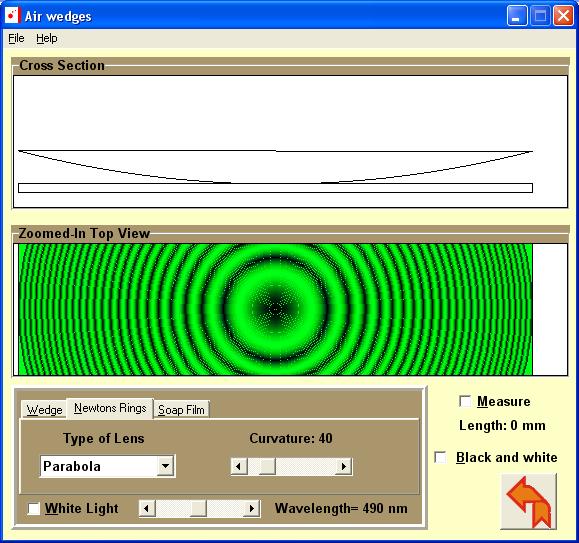Click the curvature slider left arrow
579x543 pixels.
(239, 467)
